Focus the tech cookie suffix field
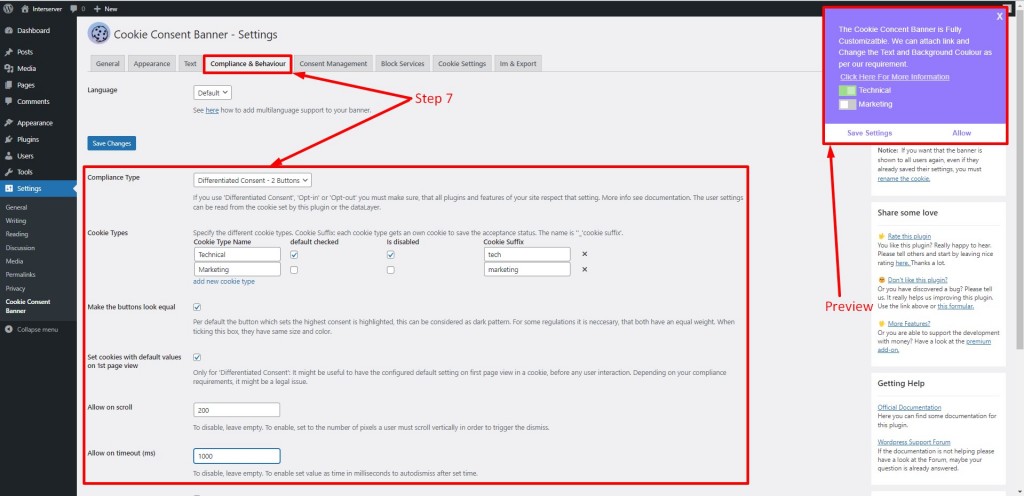This screenshot has width=1024, height=496. (527, 255)
